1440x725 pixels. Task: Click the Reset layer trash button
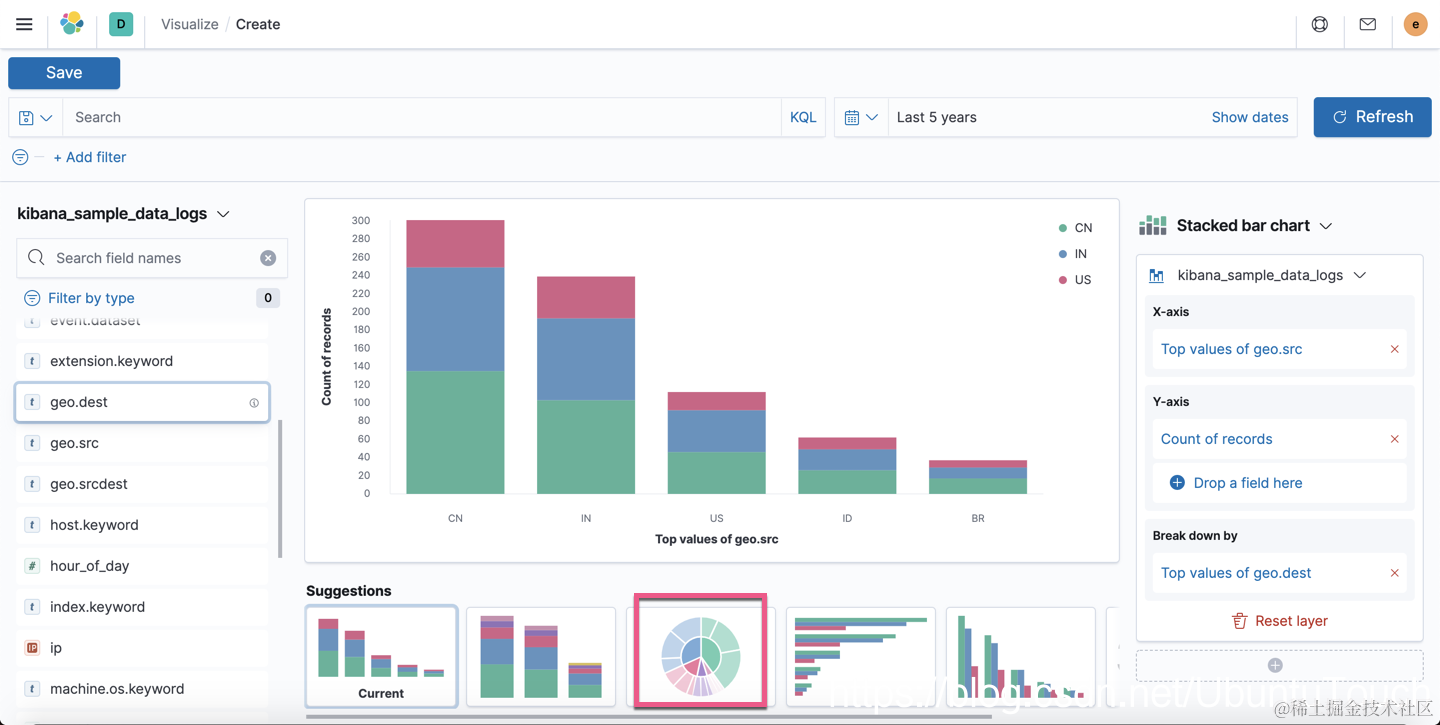(1279, 621)
